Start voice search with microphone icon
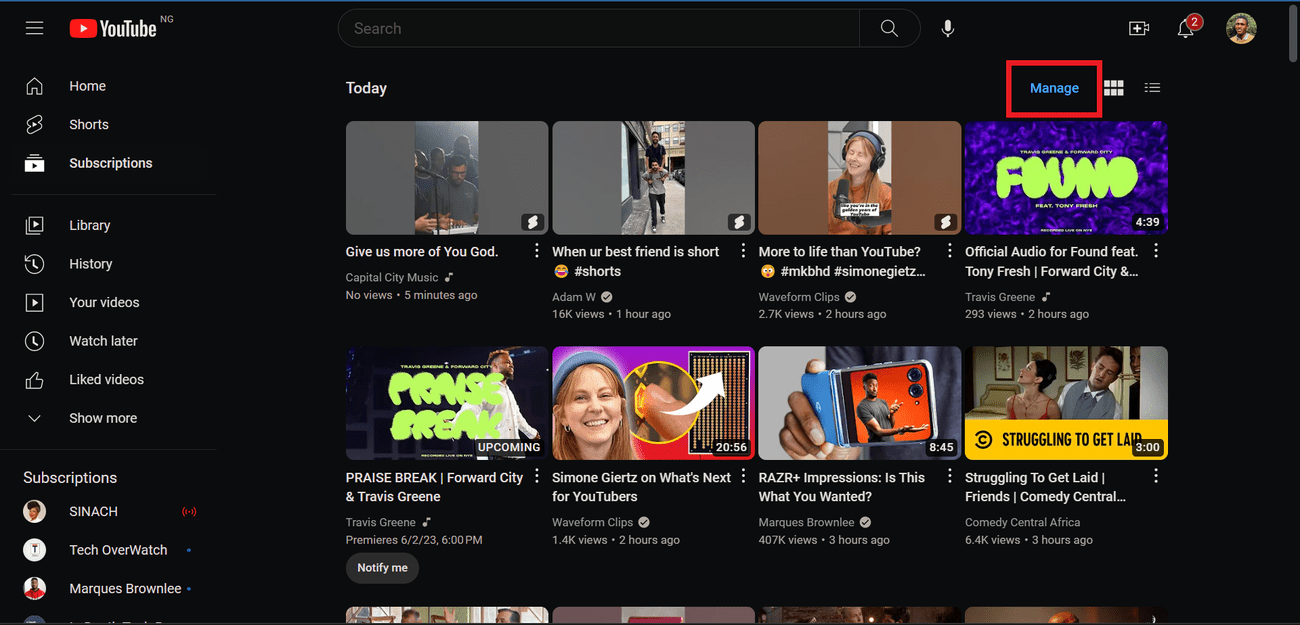The image size is (1300, 625). point(948,29)
